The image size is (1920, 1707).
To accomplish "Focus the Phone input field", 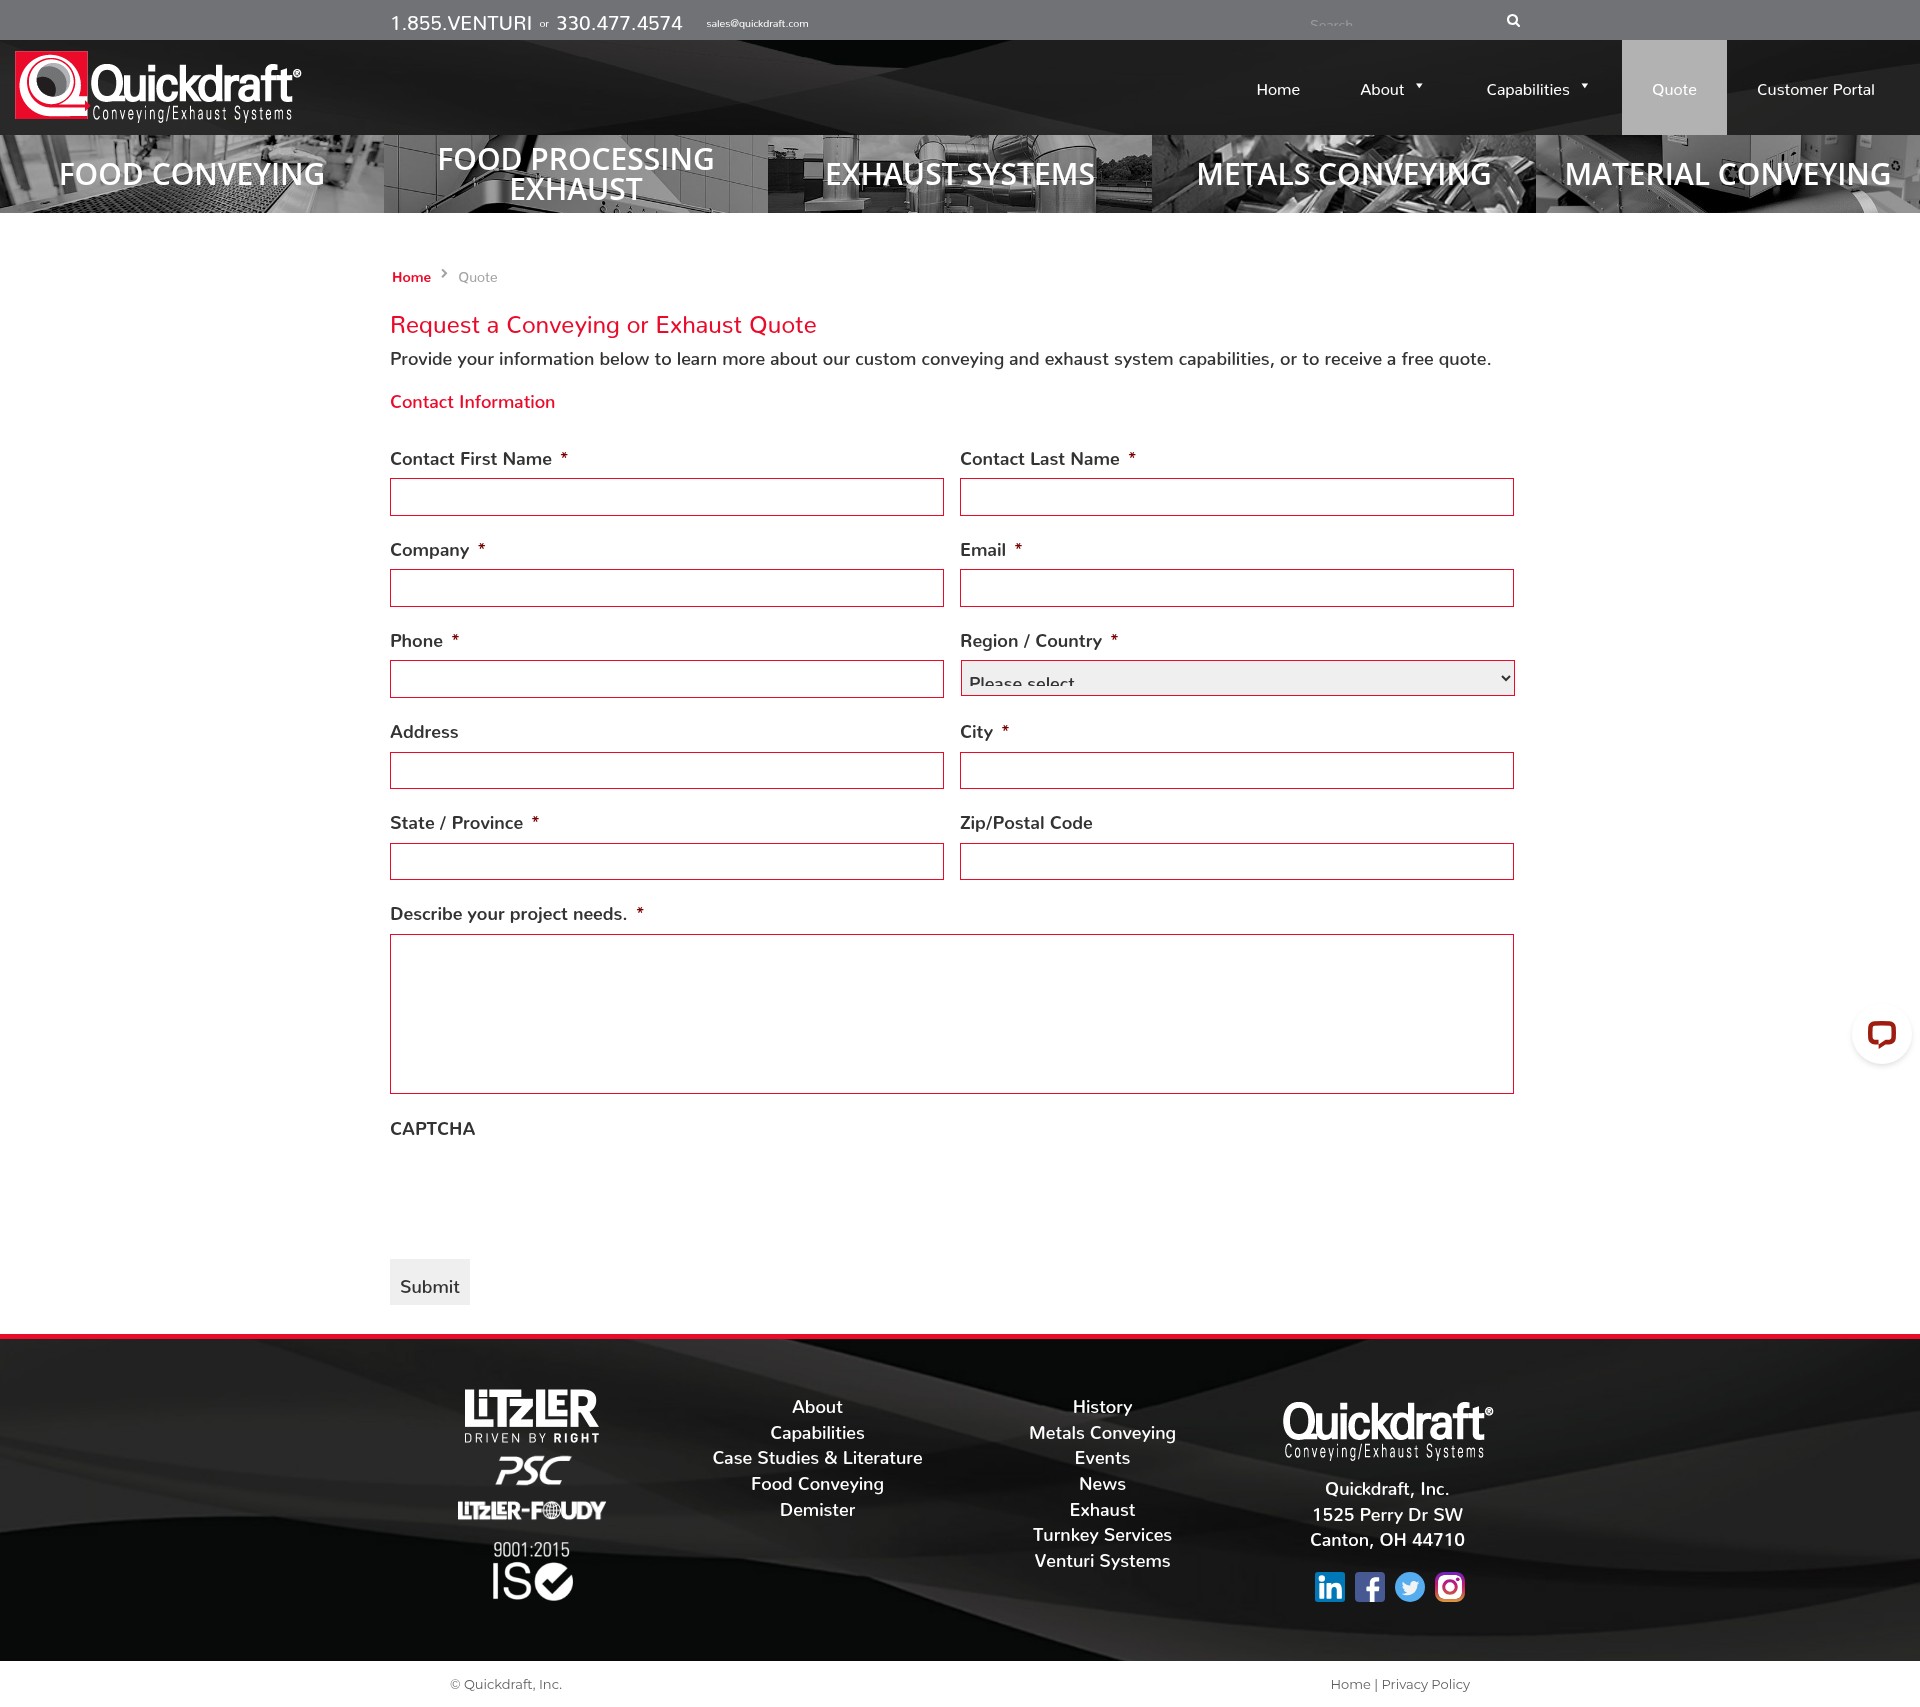I will click(667, 679).
